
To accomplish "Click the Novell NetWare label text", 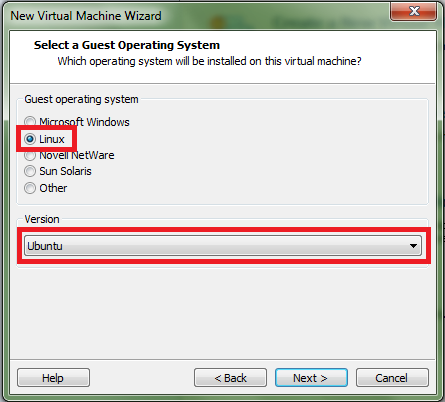I will tap(77, 155).
